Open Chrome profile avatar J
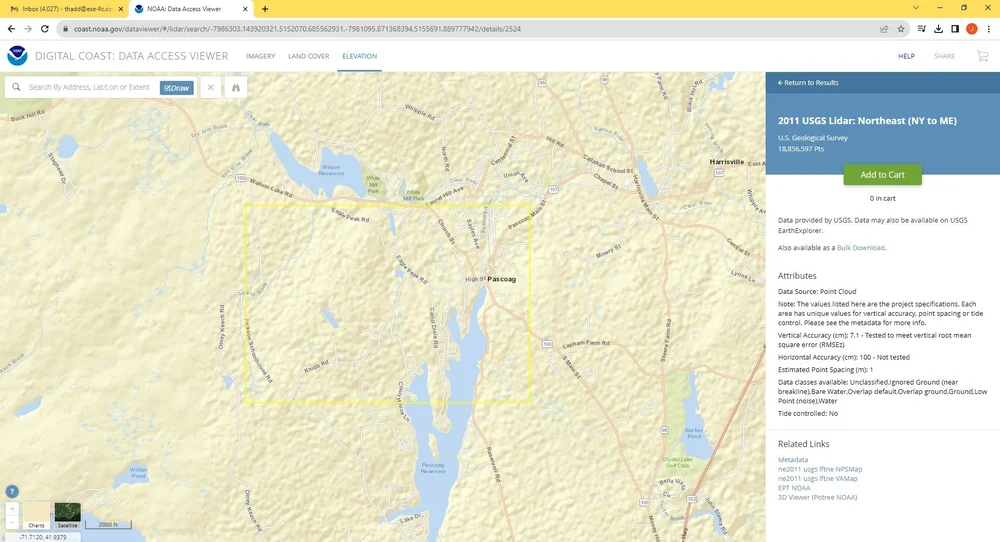Viewport: 1000px width, 542px height. 971,29
